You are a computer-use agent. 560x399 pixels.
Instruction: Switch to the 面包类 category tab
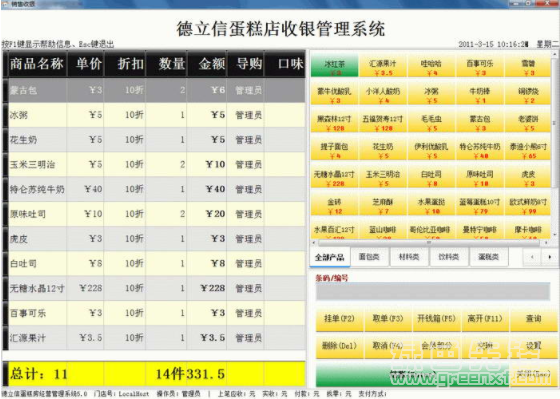[369, 257]
